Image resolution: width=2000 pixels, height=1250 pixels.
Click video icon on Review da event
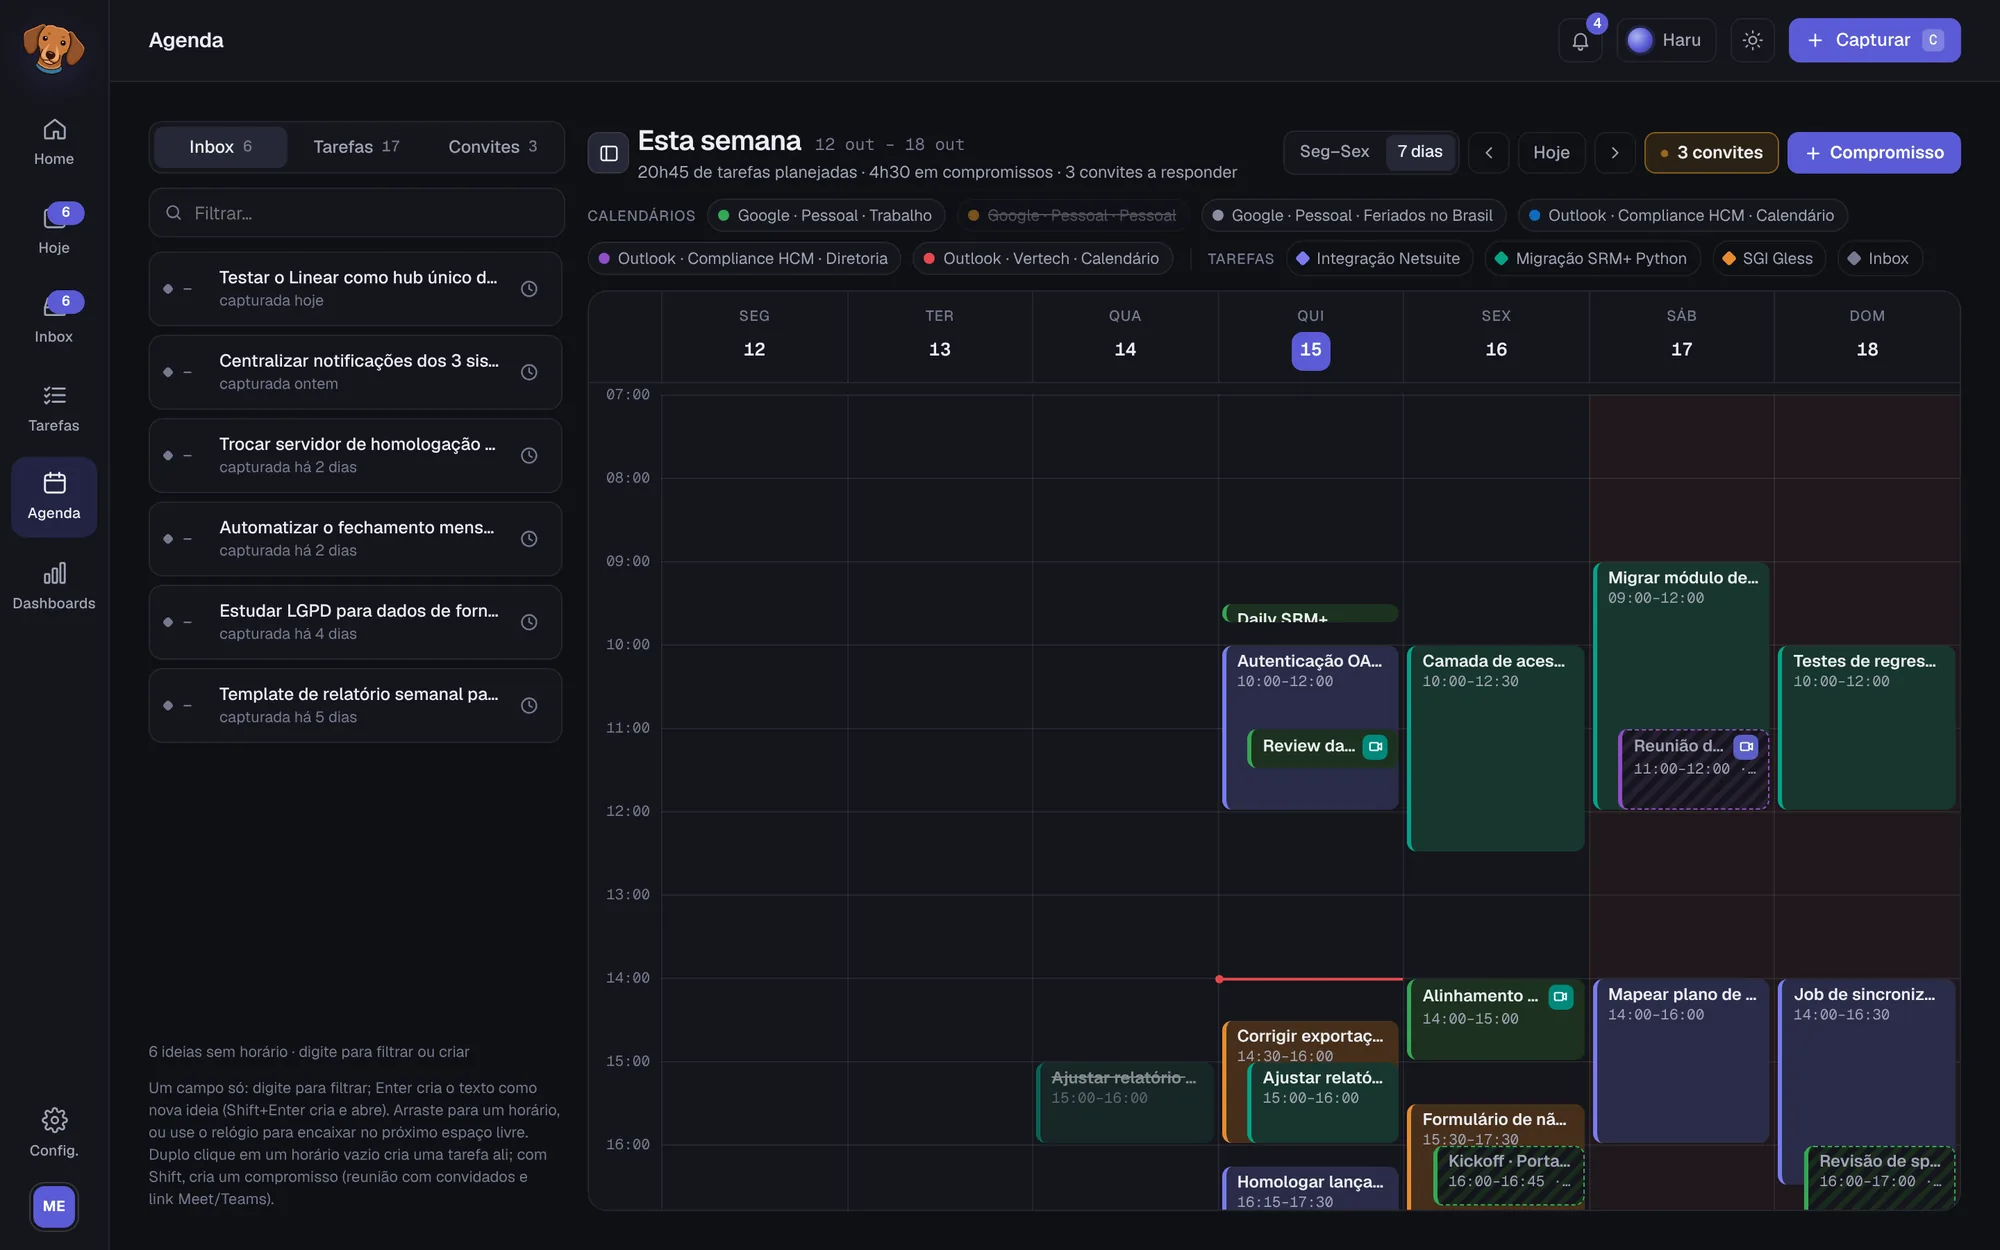(1375, 747)
